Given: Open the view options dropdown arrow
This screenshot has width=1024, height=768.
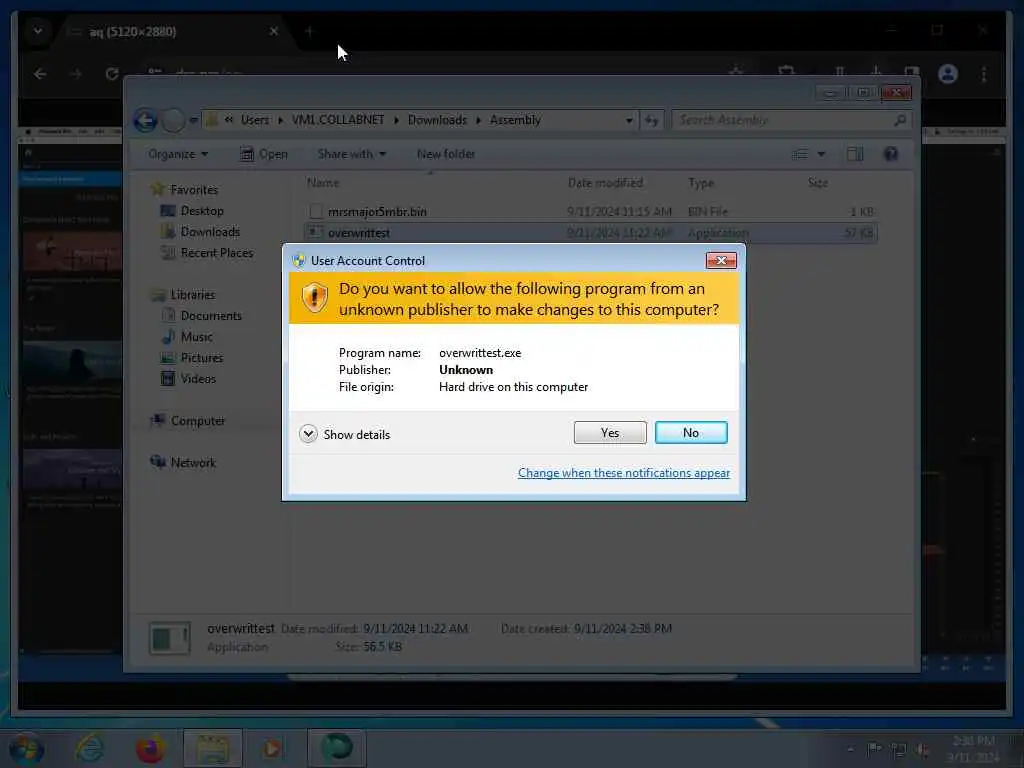Looking at the screenshot, I should [x=822, y=154].
